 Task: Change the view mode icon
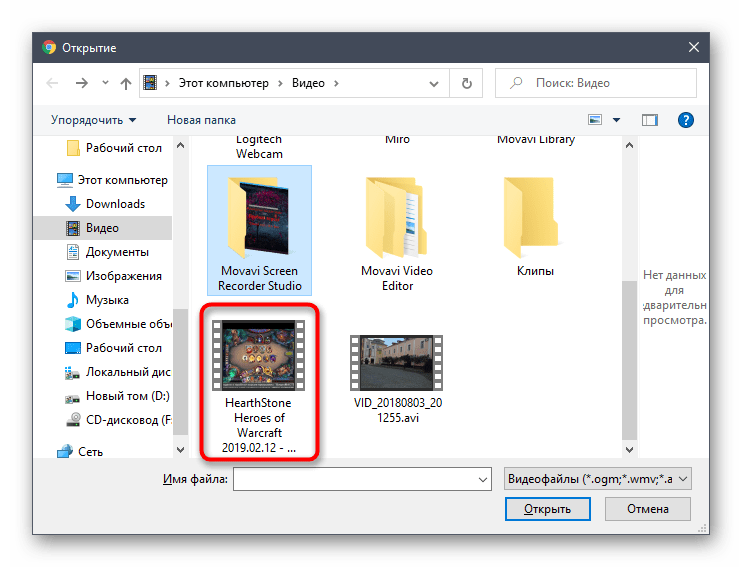coord(595,120)
